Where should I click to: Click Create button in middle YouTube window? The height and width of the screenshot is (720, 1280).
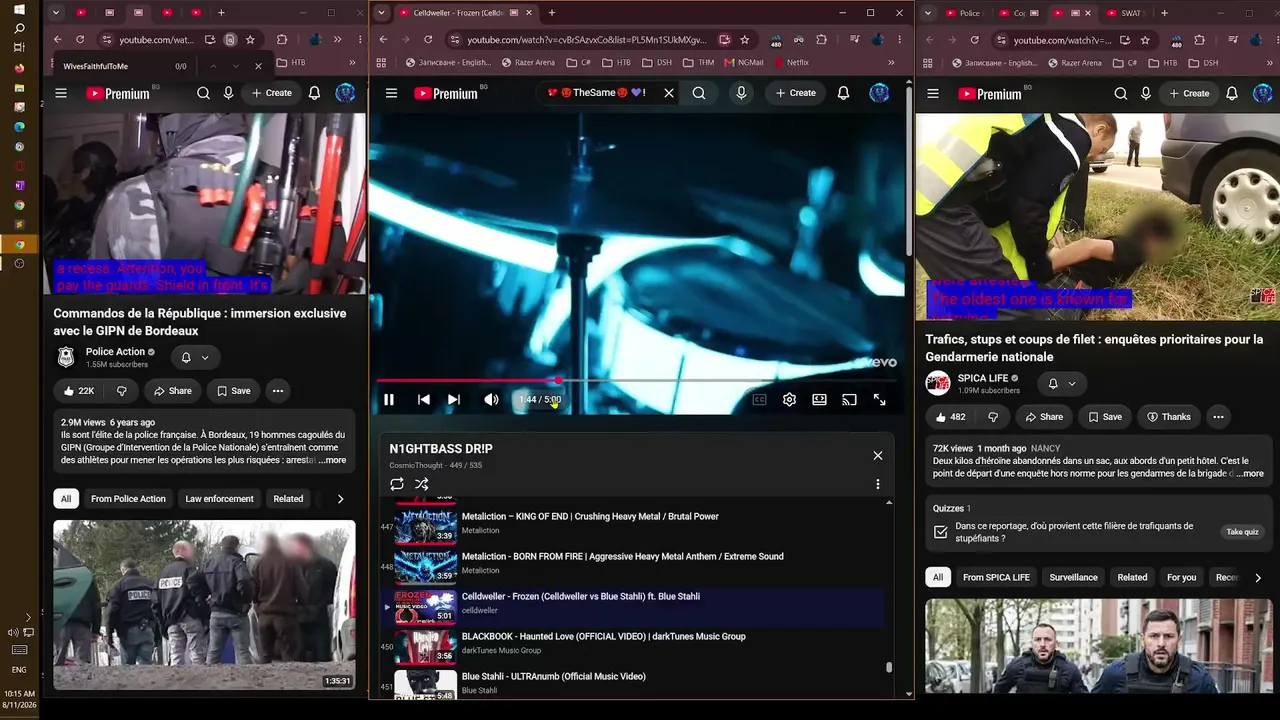pyautogui.click(x=796, y=93)
